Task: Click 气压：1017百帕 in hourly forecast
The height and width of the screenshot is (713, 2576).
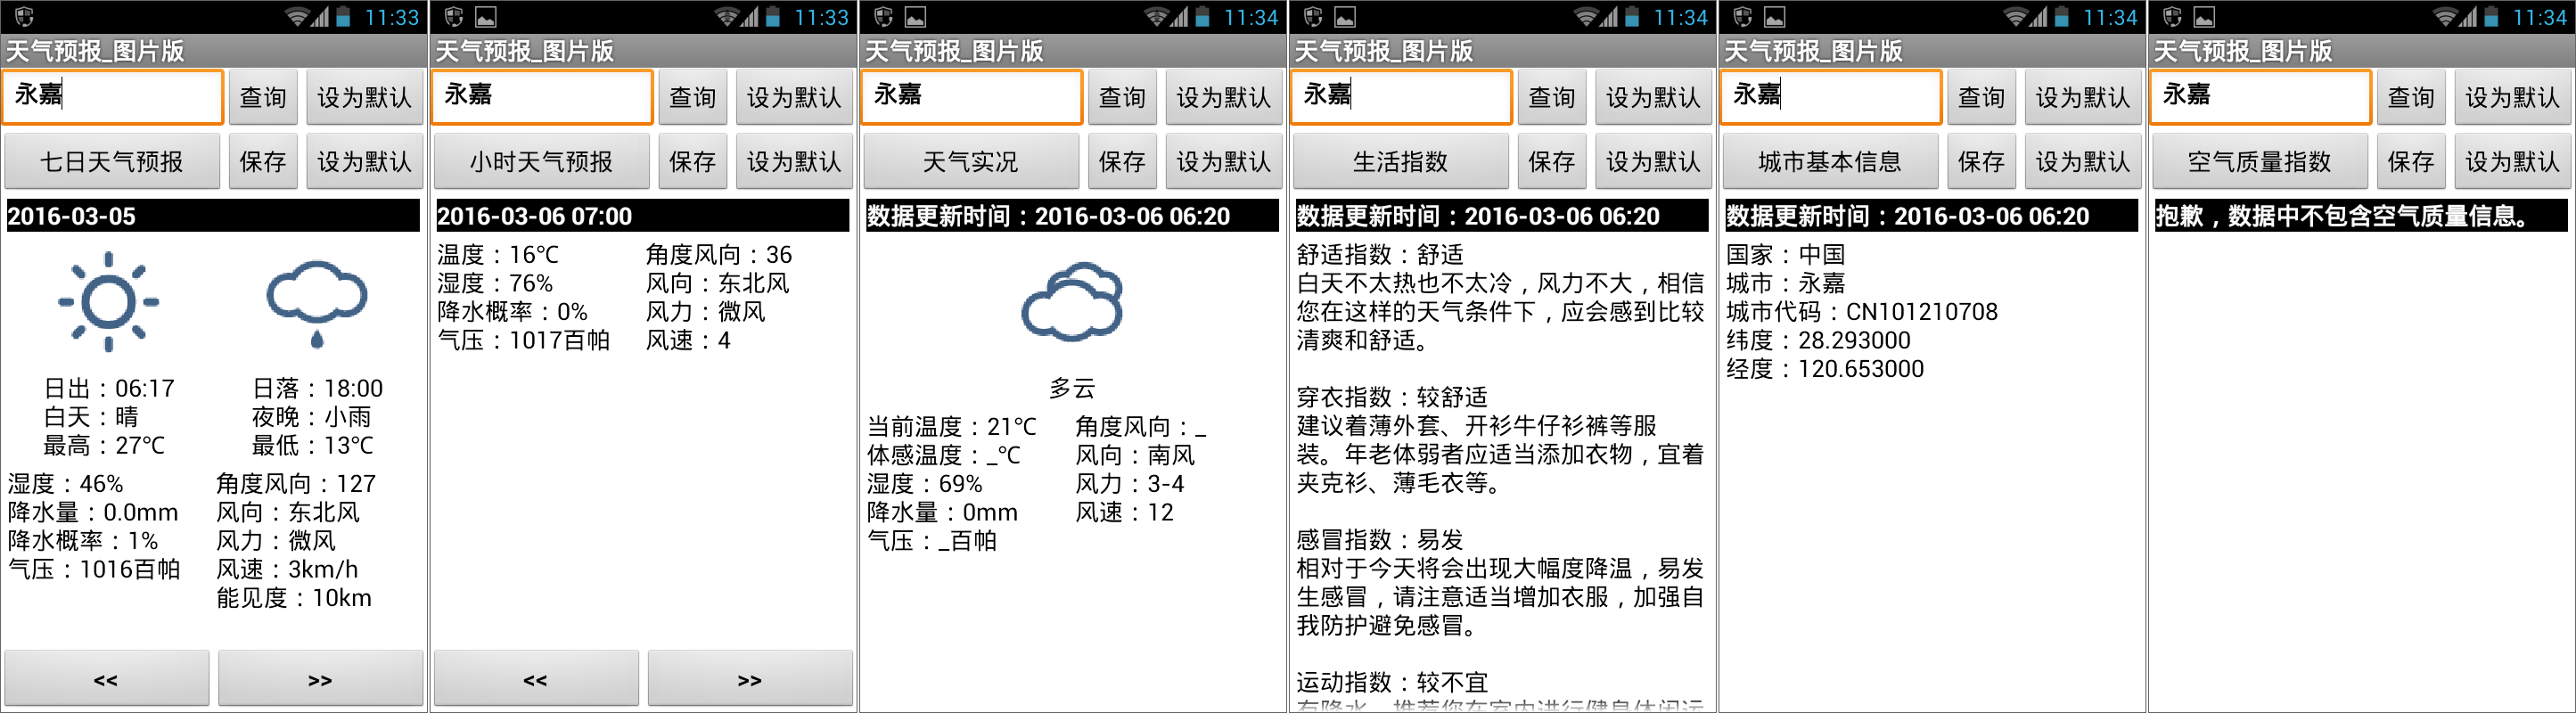Action: click(524, 340)
